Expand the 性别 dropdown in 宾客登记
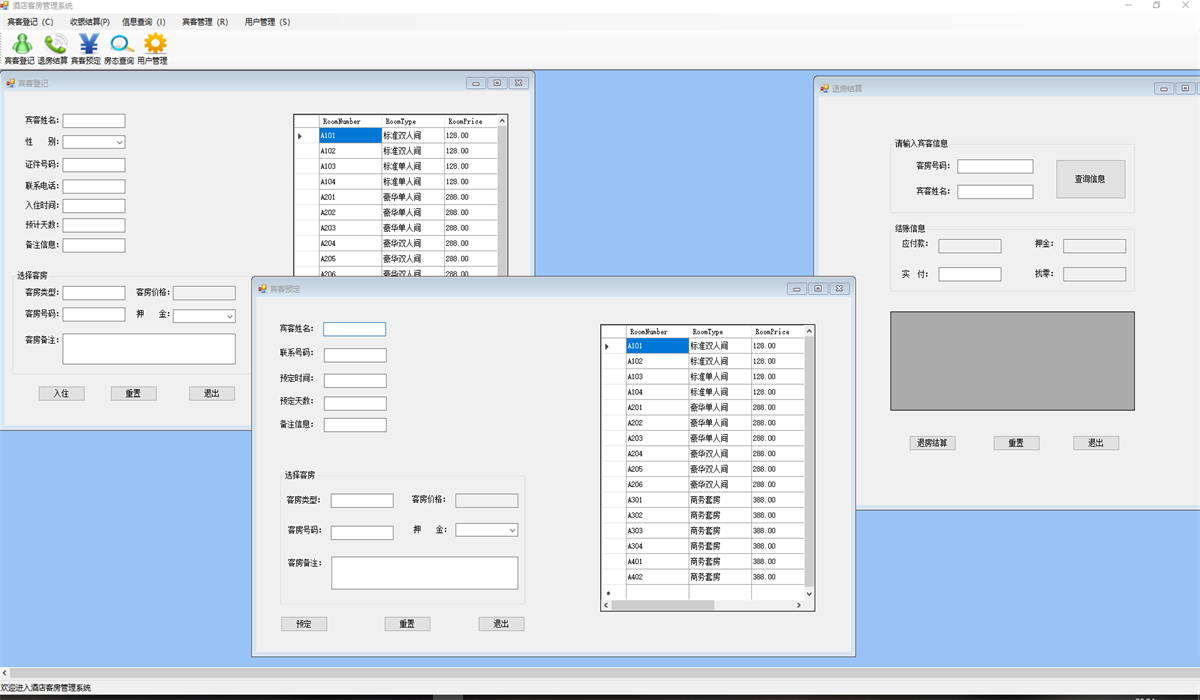 coord(119,142)
